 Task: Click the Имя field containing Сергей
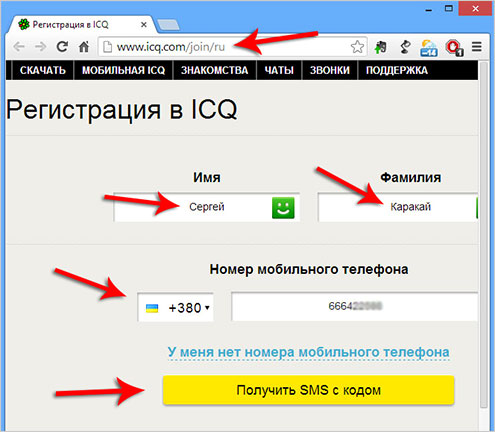(206, 207)
